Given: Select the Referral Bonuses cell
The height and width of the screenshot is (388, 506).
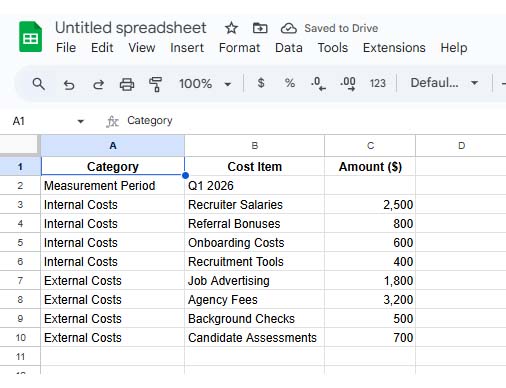Looking at the screenshot, I should pos(254,223).
